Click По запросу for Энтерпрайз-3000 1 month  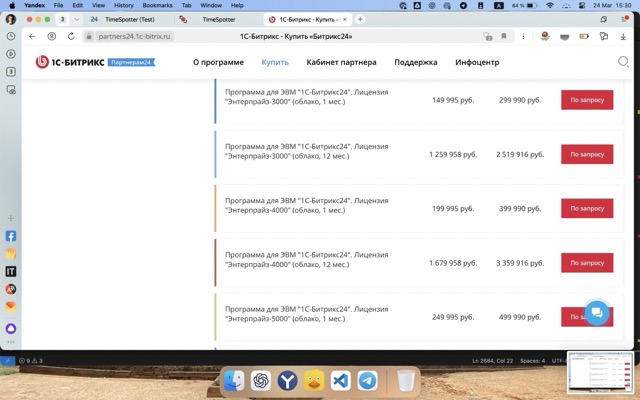pos(587,100)
